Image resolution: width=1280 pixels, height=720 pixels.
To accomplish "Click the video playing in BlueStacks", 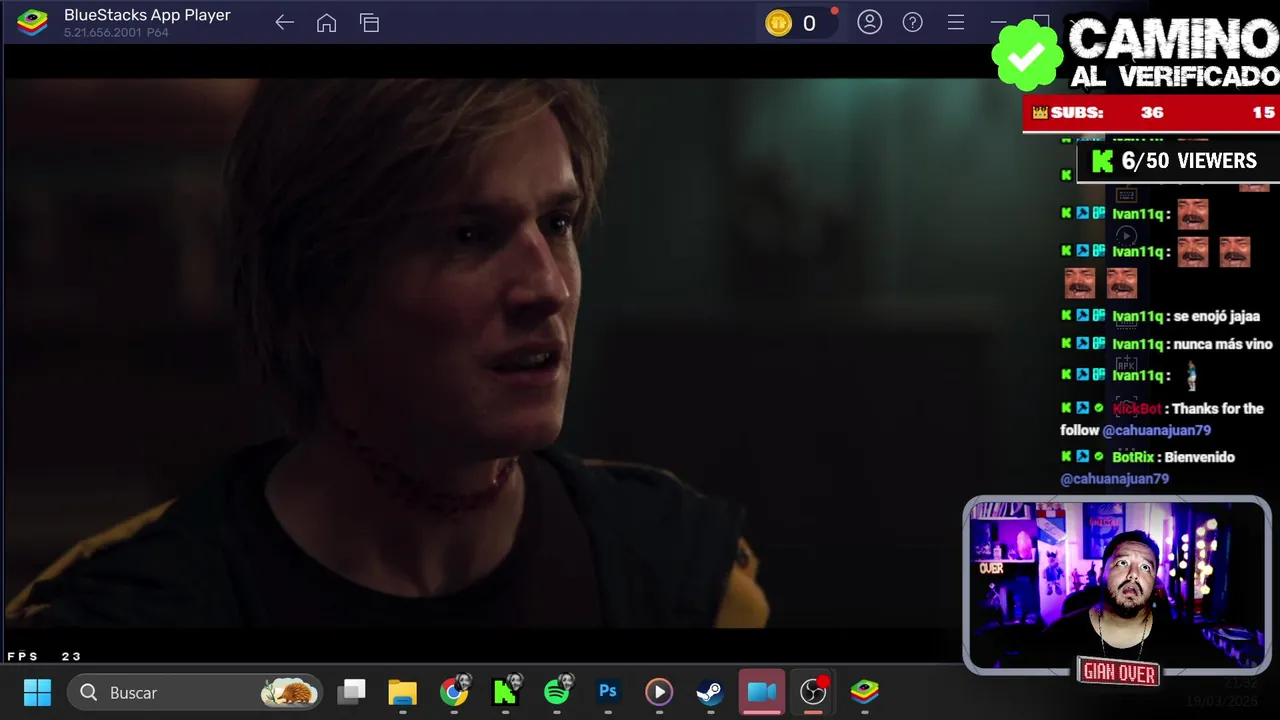I will click(505, 353).
